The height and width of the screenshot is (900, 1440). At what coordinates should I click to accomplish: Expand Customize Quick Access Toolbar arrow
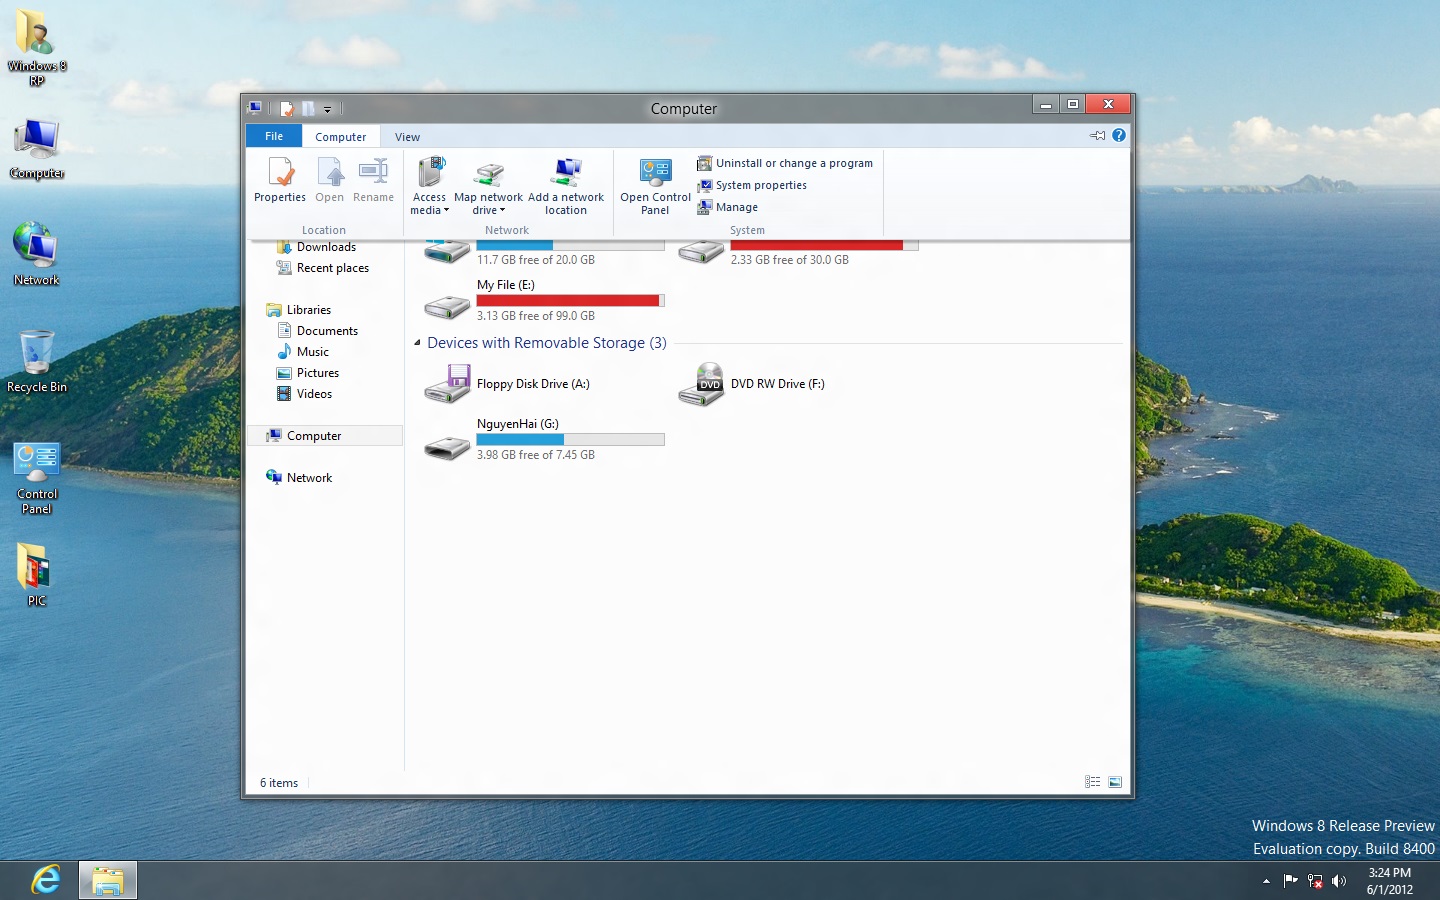tap(327, 110)
